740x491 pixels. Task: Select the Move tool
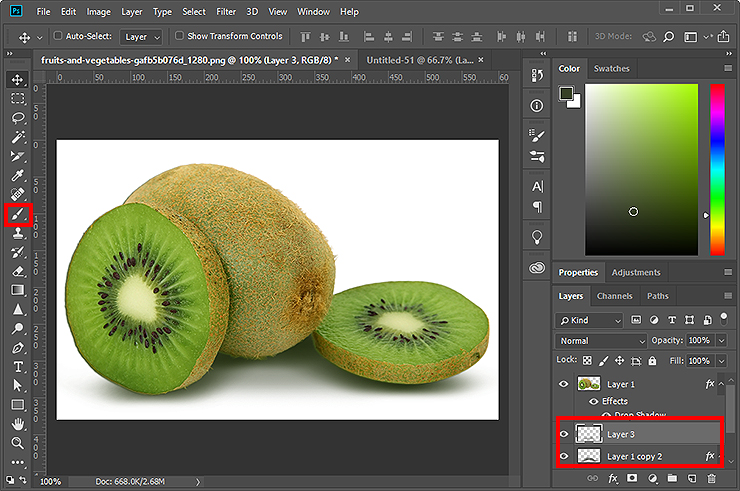coord(18,79)
